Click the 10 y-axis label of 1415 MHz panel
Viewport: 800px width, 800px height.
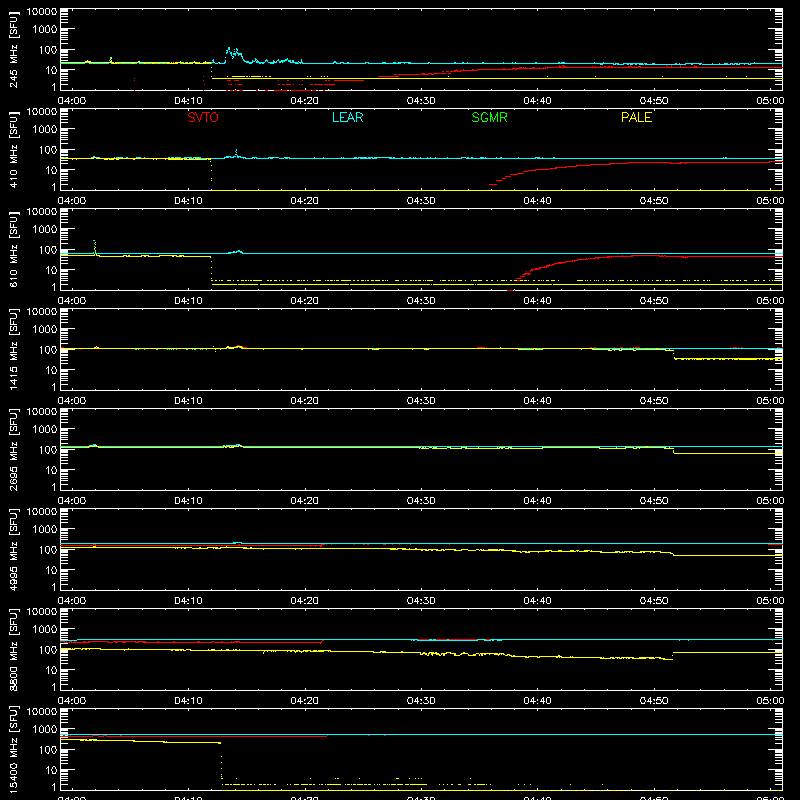click(x=51, y=370)
